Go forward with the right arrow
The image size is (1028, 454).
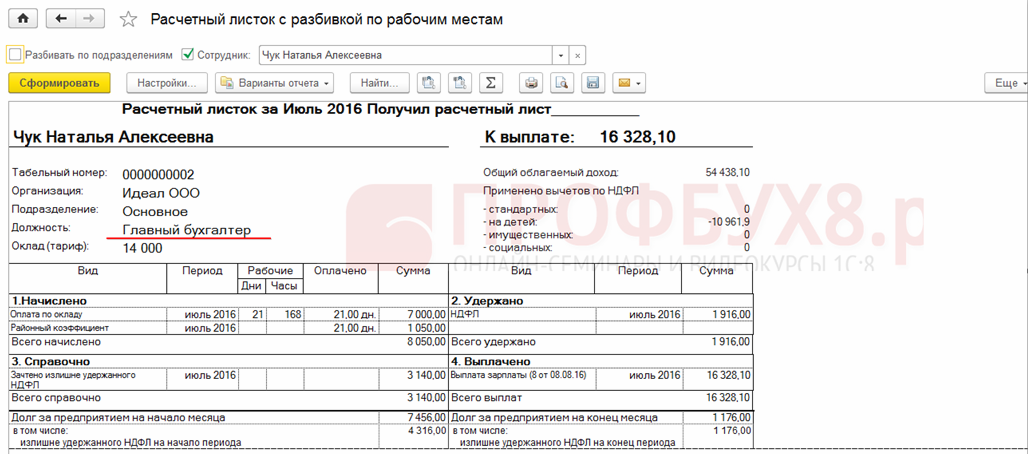point(90,19)
